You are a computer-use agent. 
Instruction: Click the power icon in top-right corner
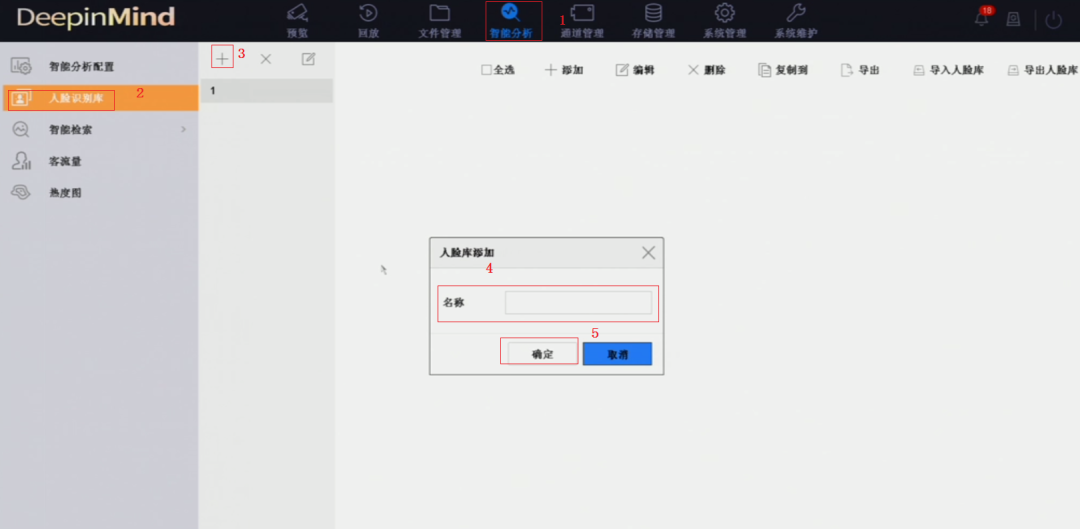click(x=1053, y=20)
